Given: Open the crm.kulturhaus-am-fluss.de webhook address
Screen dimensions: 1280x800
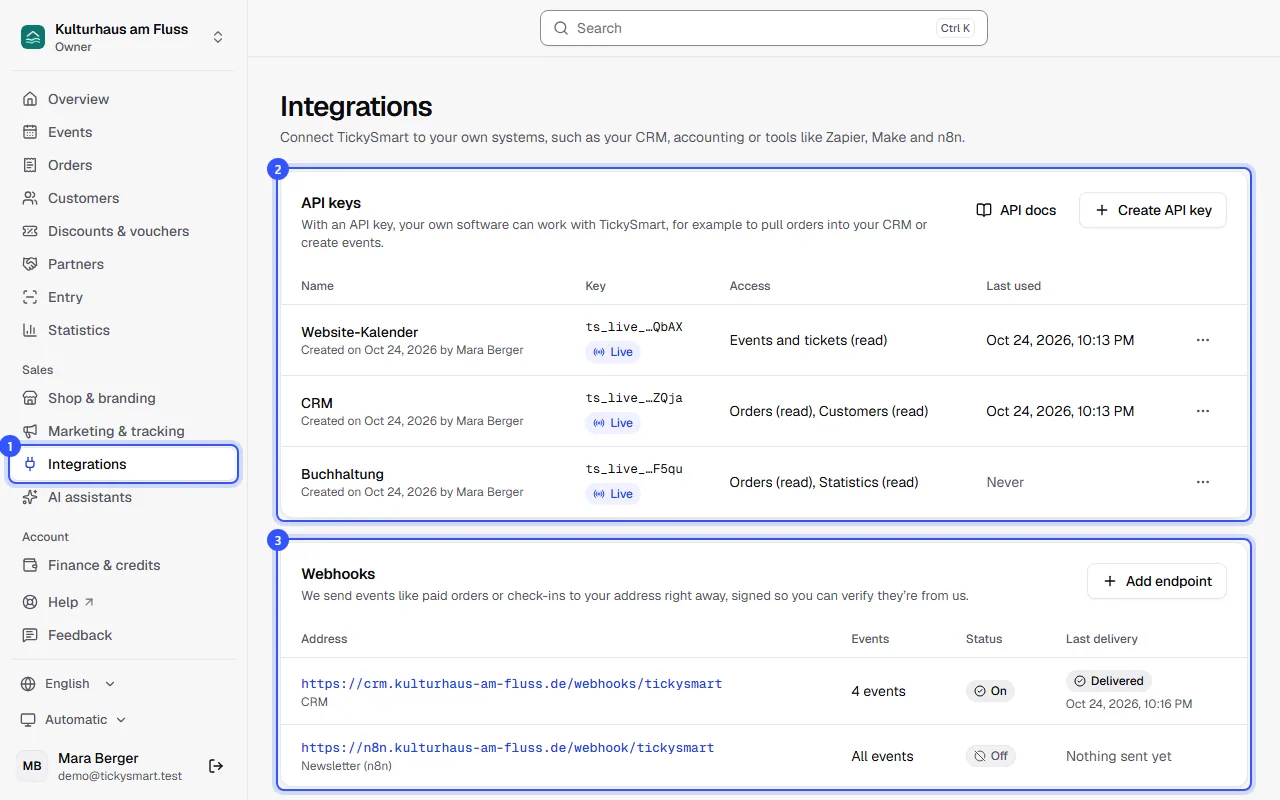Looking at the screenshot, I should (x=512, y=684).
